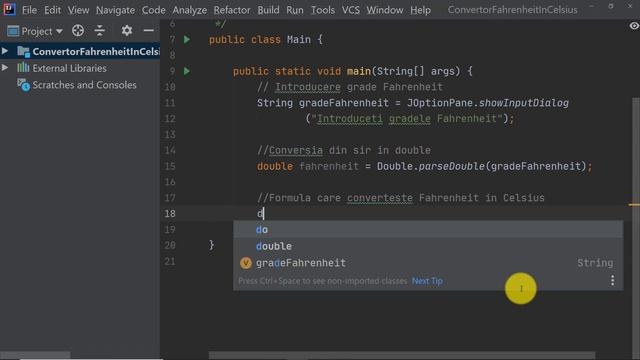640x360 pixels.
Task: Choose the 'do' completion suggestion
Action: [x=428, y=230]
